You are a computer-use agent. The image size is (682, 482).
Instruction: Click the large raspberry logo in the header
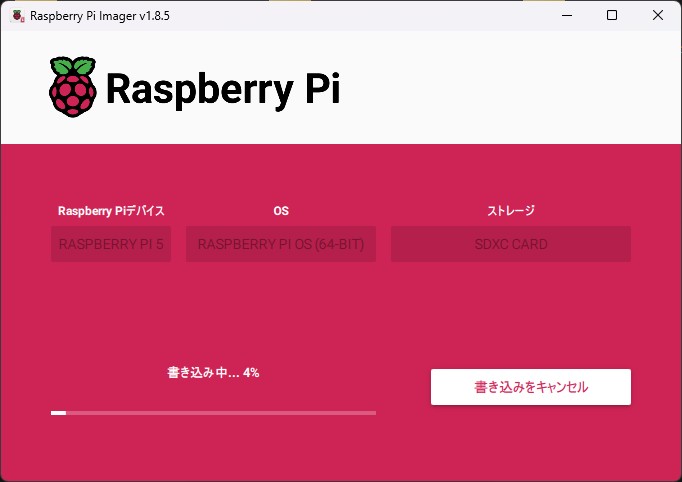coord(73,87)
